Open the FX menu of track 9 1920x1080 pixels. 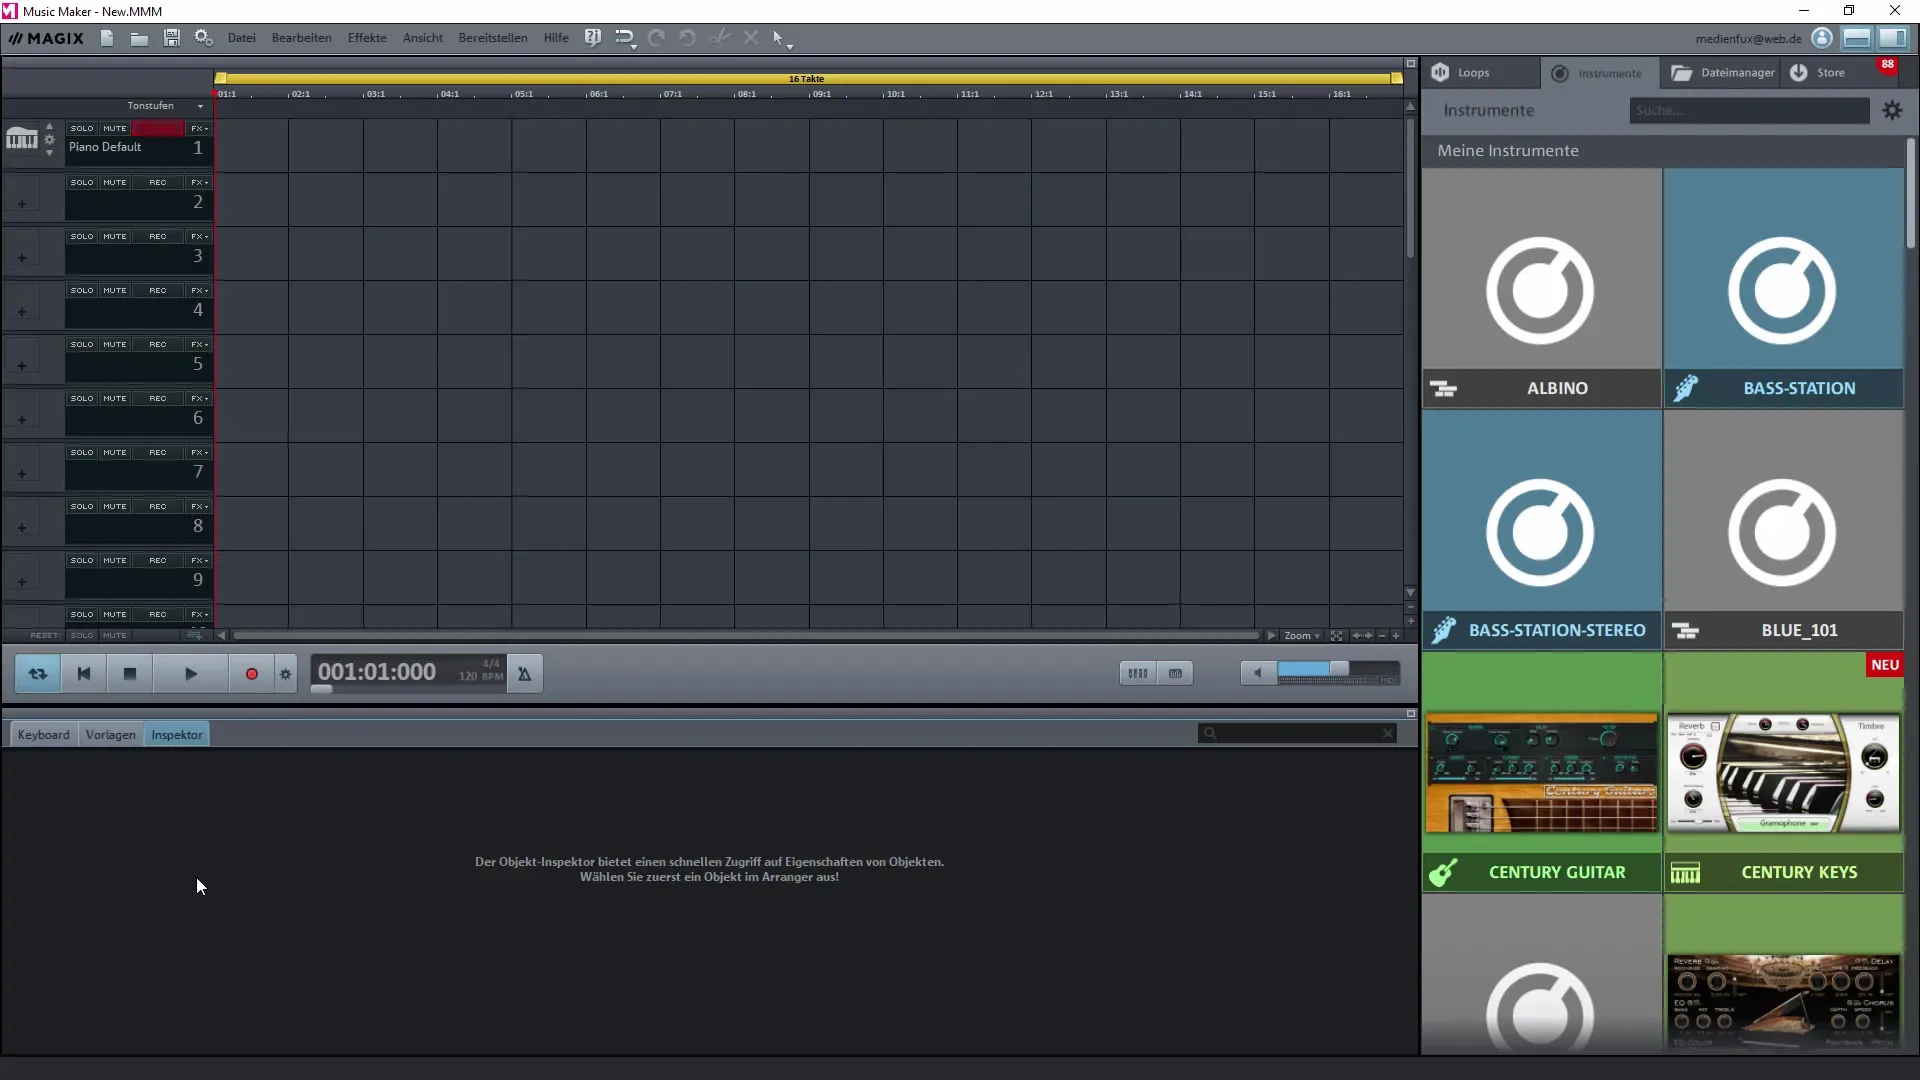click(x=199, y=560)
